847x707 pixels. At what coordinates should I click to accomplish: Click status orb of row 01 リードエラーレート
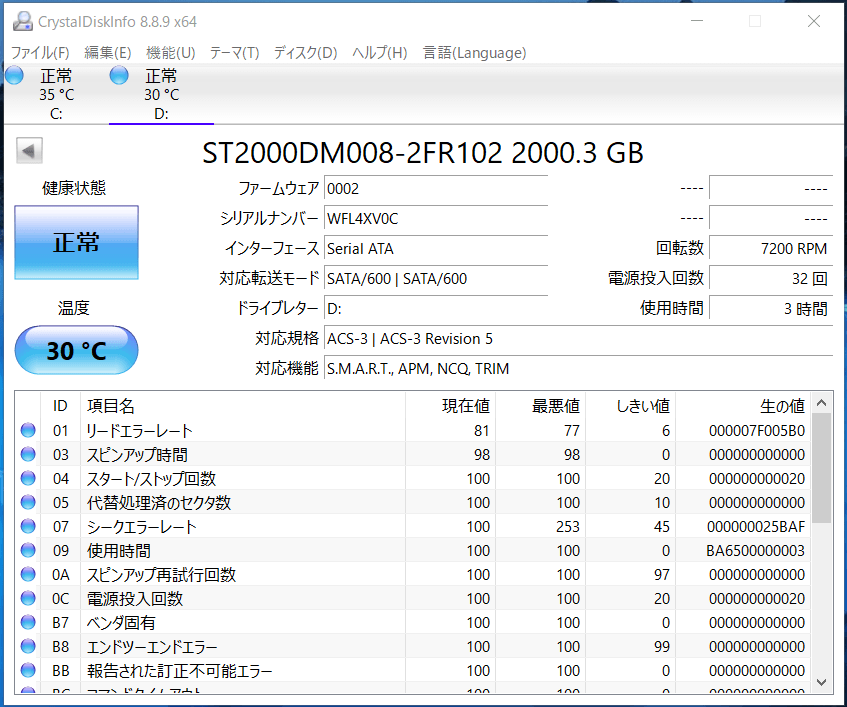pyautogui.click(x=28, y=430)
